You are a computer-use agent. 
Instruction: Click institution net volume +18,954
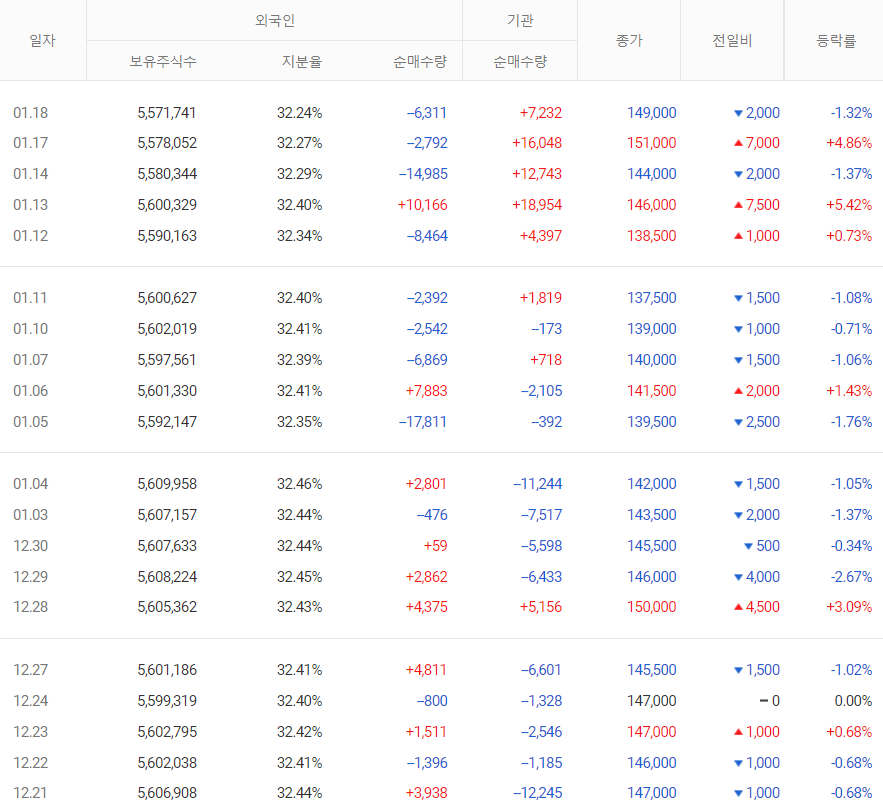[x=537, y=205]
